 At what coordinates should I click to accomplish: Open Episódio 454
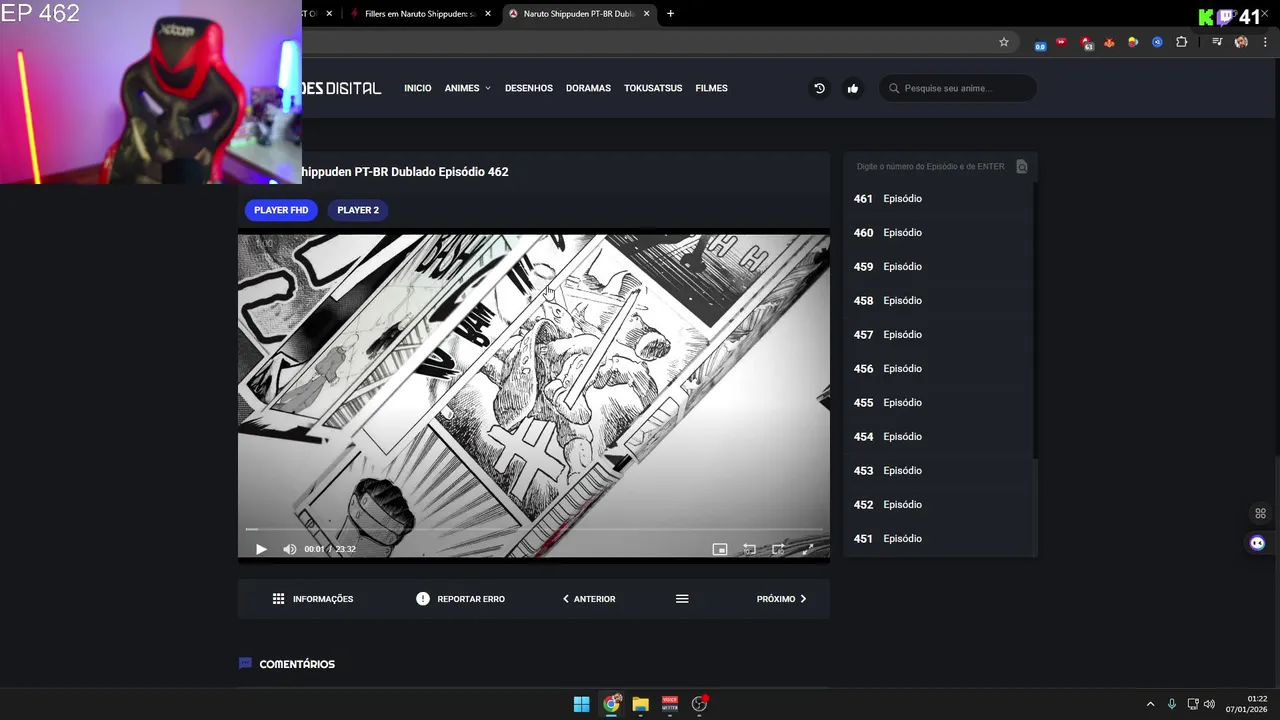pos(938,437)
